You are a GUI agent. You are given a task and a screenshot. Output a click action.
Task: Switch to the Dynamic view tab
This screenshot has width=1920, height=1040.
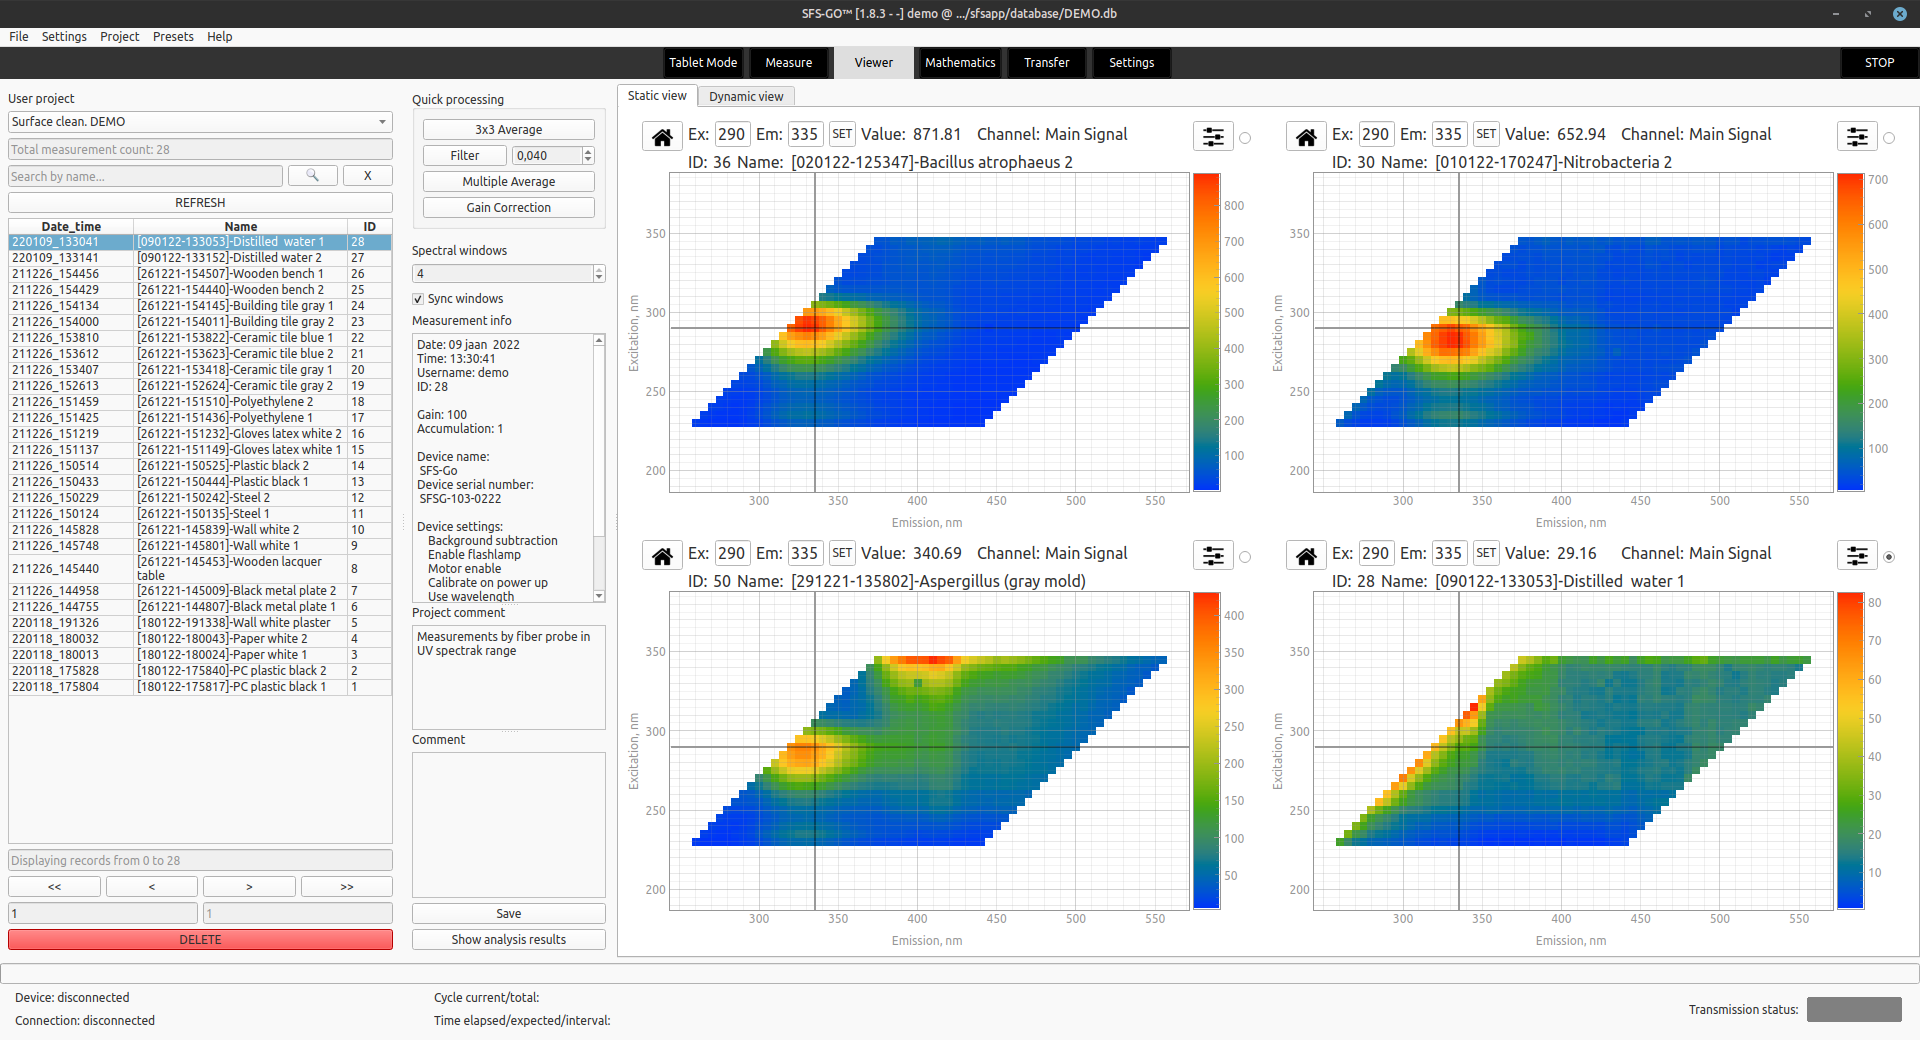click(x=745, y=95)
